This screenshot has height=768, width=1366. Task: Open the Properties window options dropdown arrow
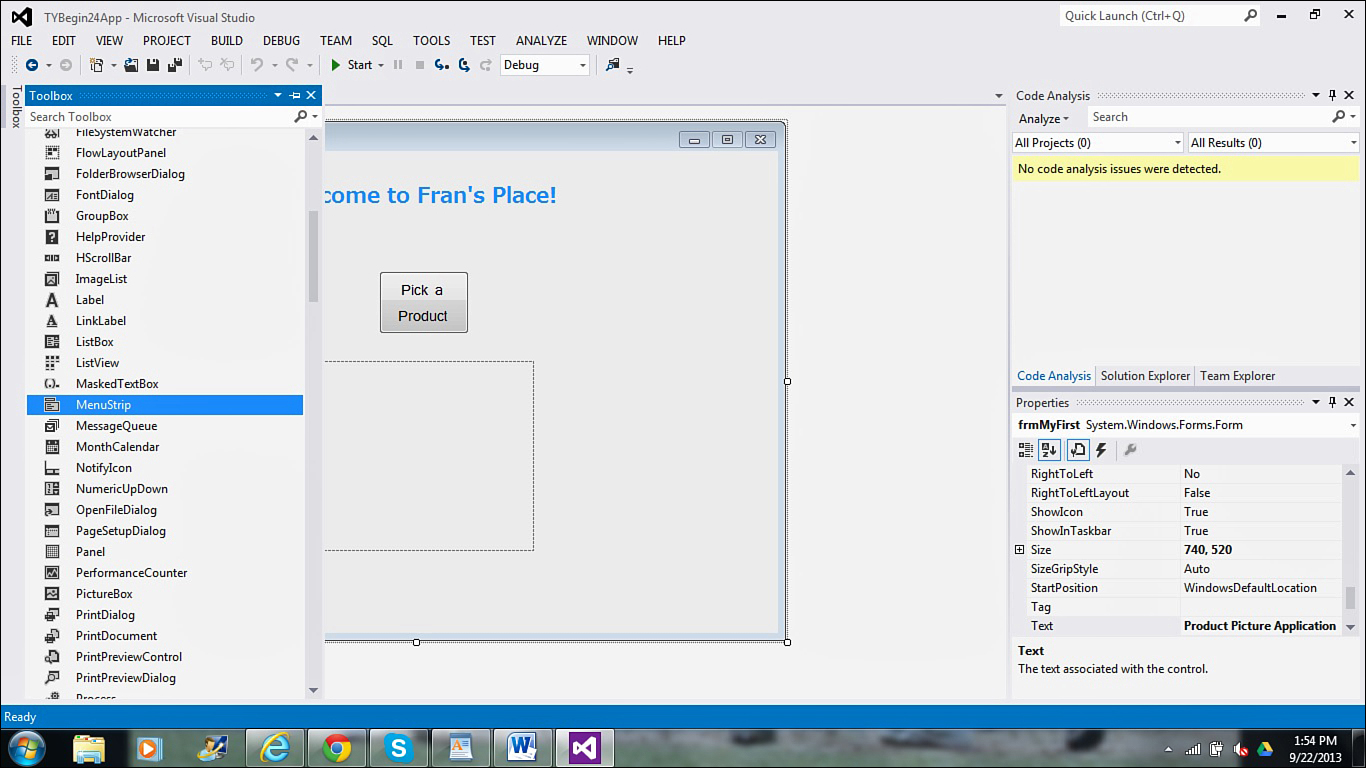click(x=1315, y=402)
